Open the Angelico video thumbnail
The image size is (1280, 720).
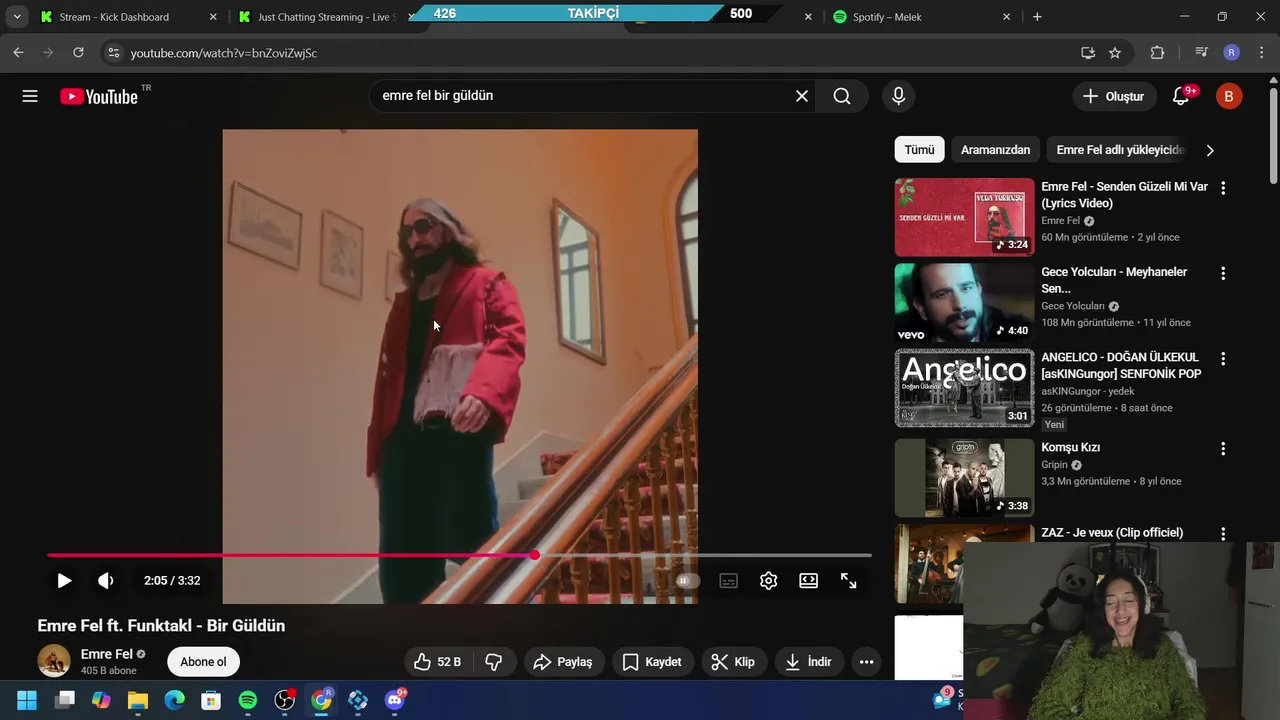964,388
